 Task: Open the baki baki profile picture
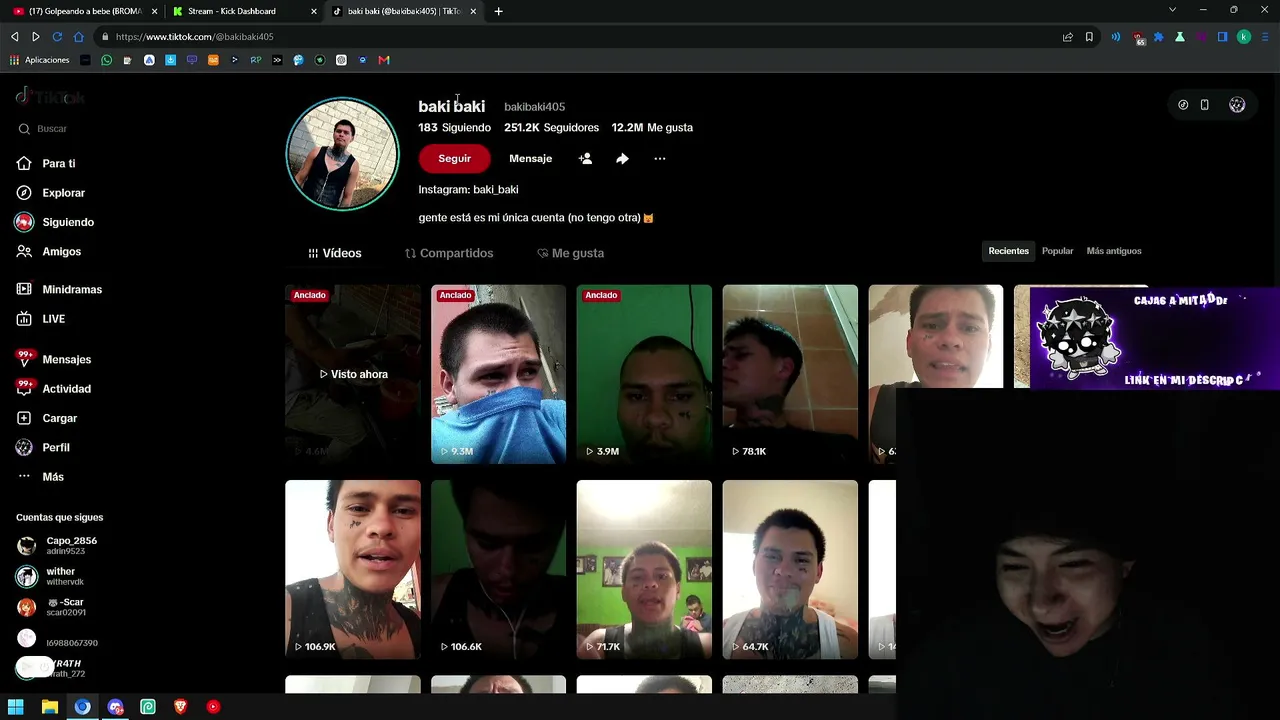(x=343, y=154)
